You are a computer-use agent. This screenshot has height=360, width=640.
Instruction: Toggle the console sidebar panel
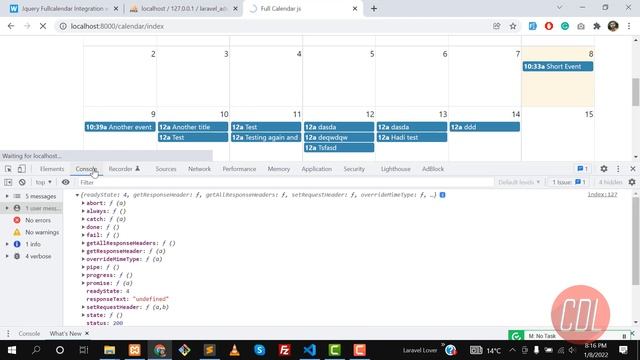pyautogui.click(x=8, y=182)
